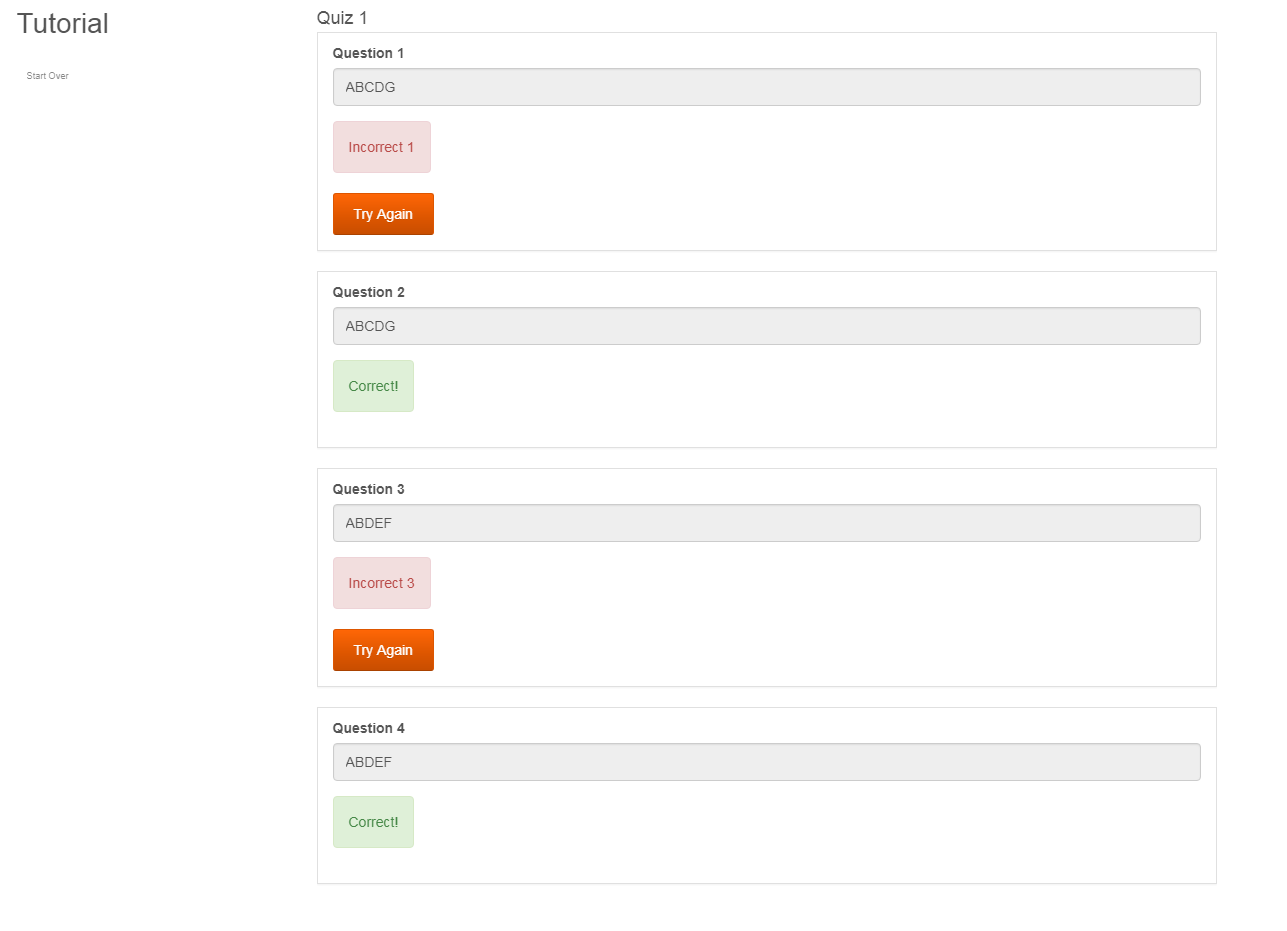Click the Question 4 label
Viewport: 1287px width, 931px height.
pos(368,728)
